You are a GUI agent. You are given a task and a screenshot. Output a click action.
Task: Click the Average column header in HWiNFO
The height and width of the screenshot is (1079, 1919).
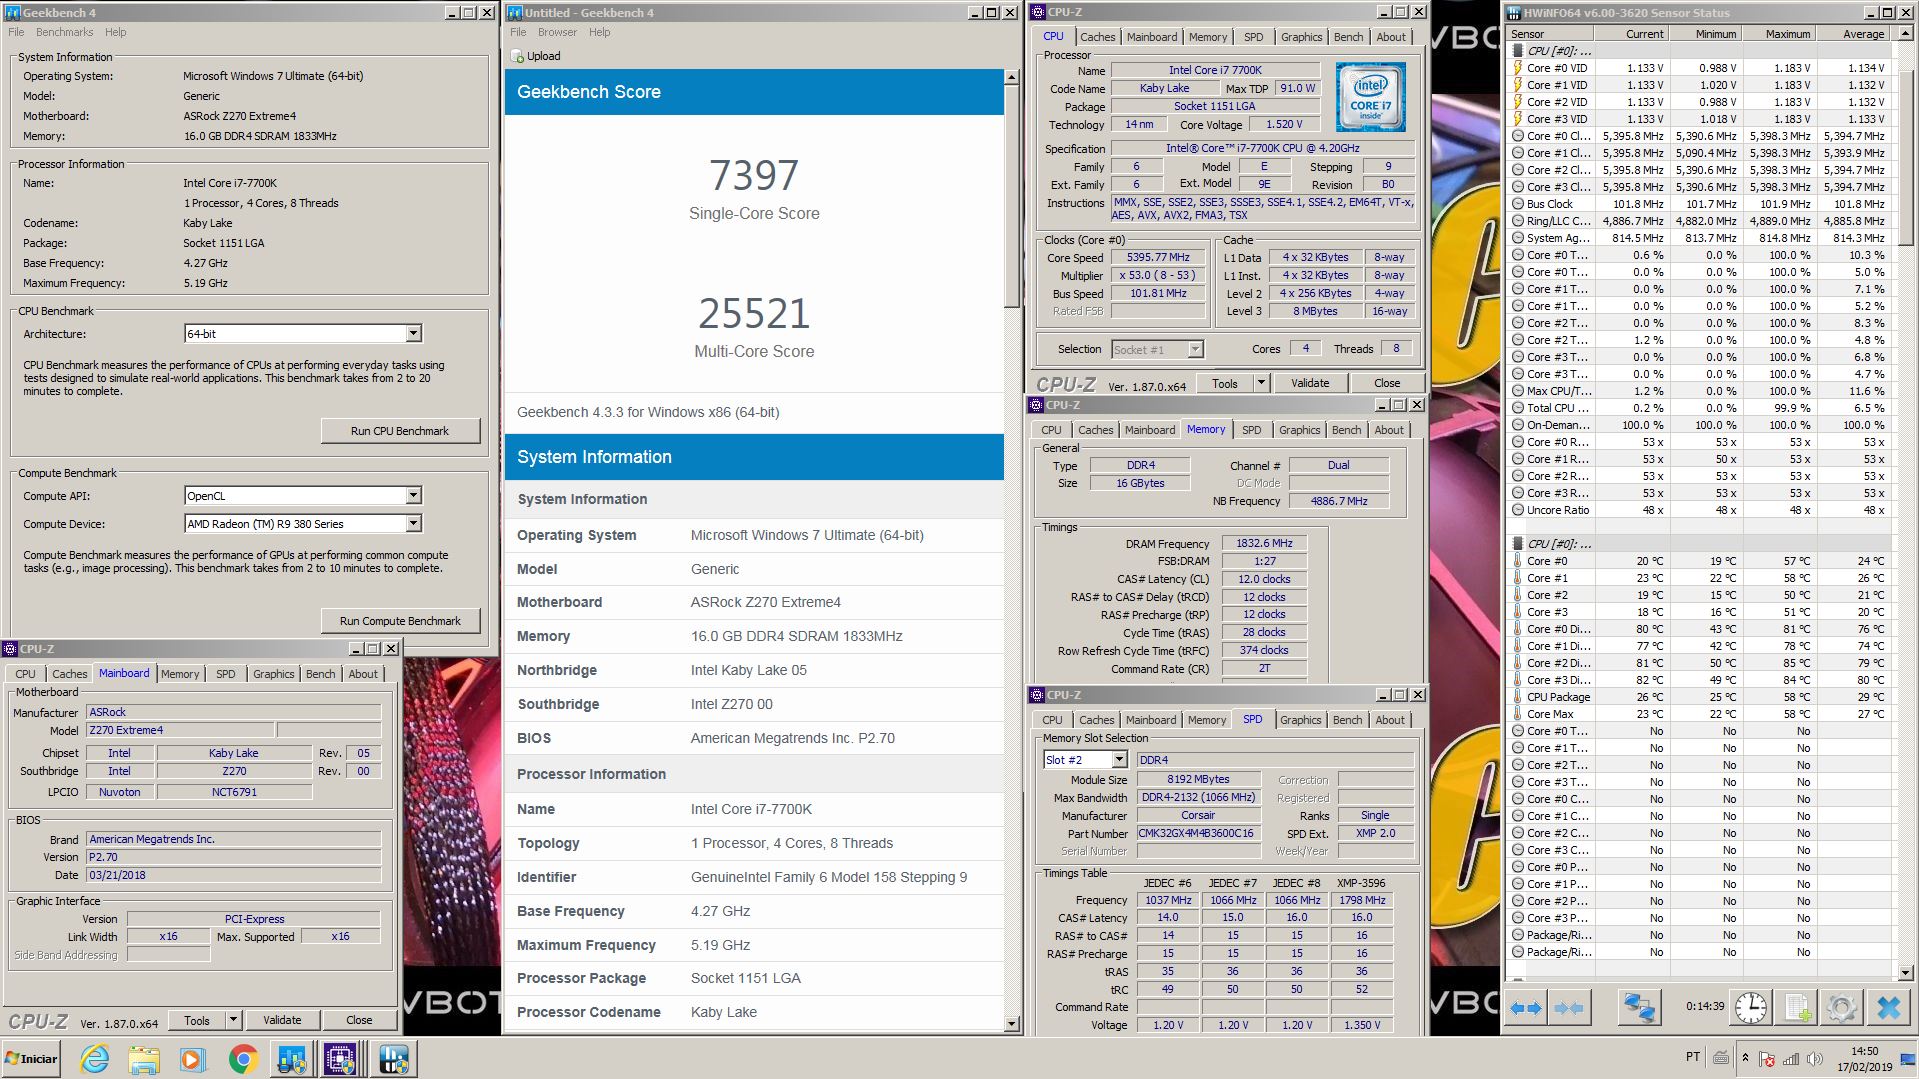[1855, 34]
